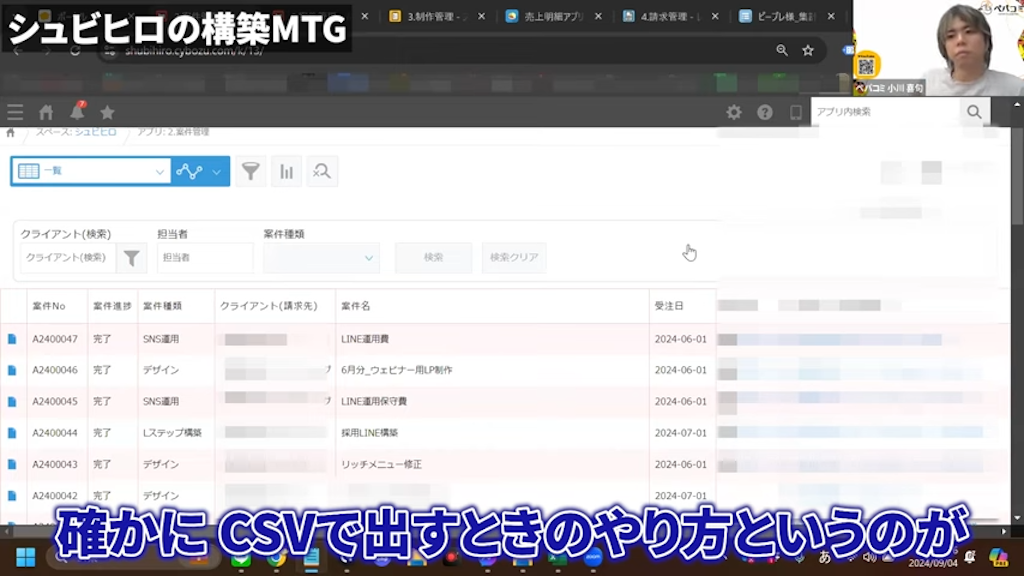Click inside the 担当者 input field

(x=205, y=257)
